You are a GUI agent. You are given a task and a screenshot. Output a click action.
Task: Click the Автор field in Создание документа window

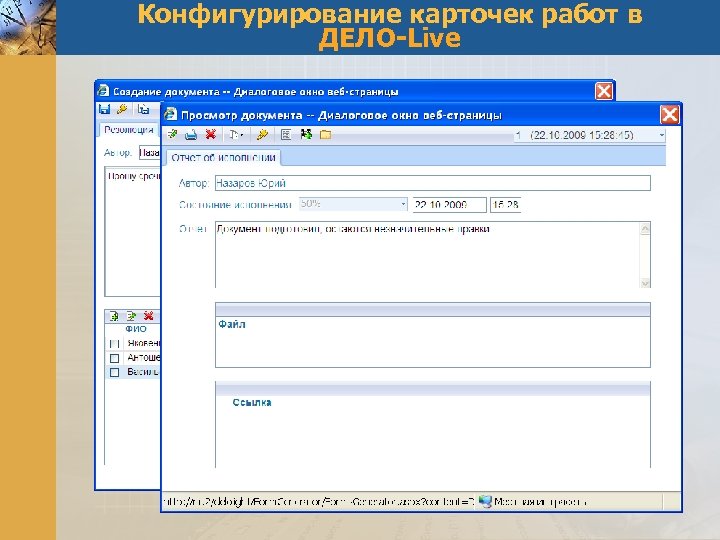(x=150, y=152)
